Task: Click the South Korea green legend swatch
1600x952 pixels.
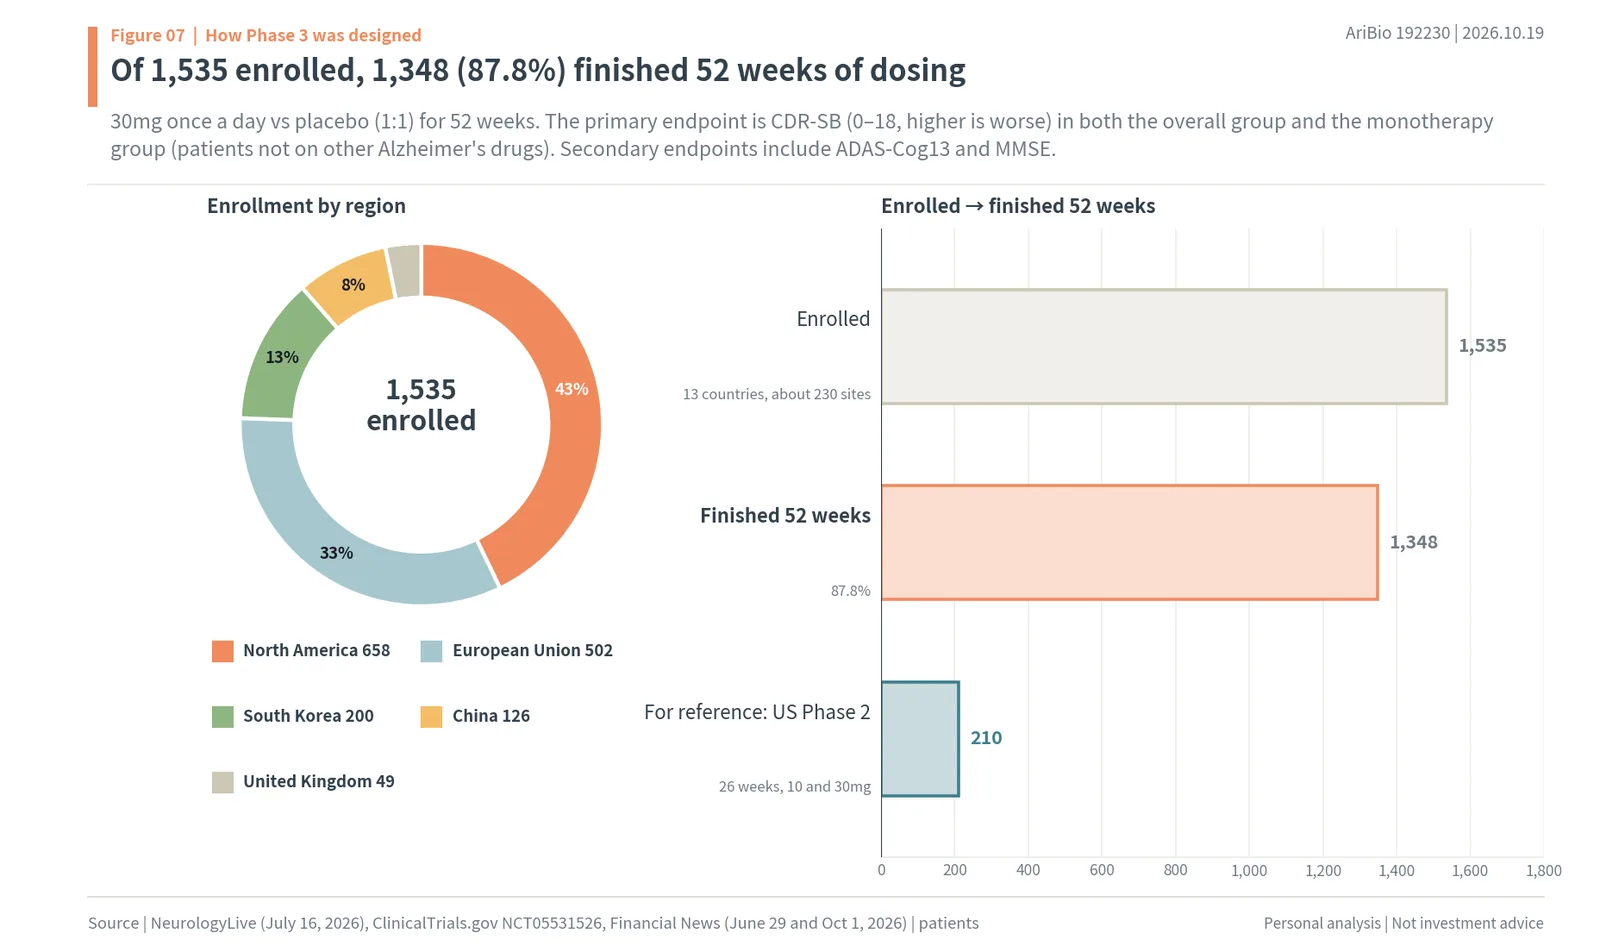Action: 223,716
